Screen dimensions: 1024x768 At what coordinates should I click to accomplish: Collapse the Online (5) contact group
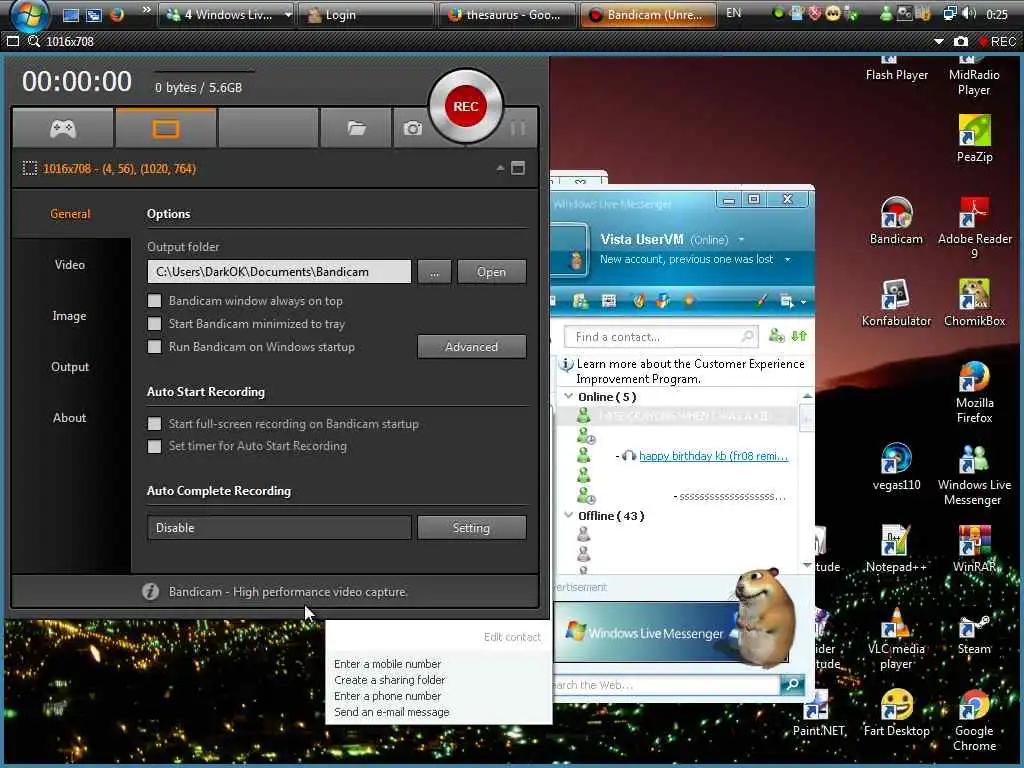tap(569, 396)
